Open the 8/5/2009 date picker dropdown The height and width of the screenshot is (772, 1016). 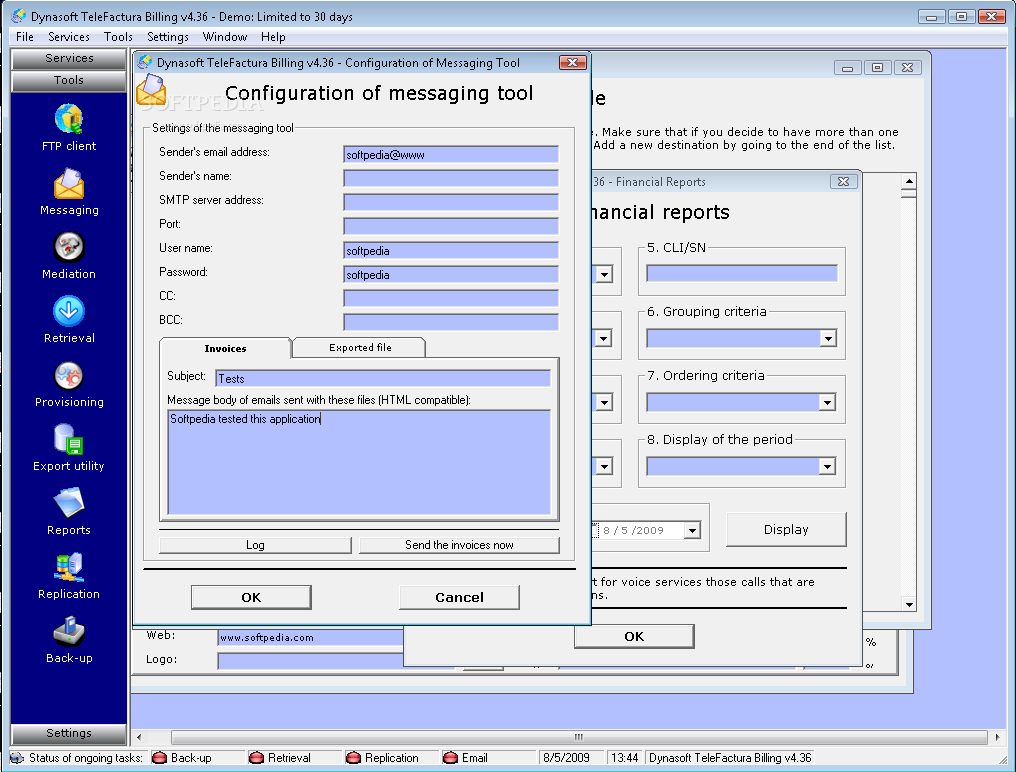tap(692, 530)
